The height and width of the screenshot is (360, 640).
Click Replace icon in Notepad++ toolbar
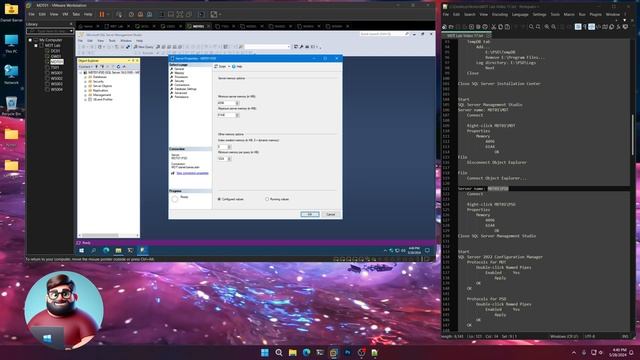click(538, 27)
